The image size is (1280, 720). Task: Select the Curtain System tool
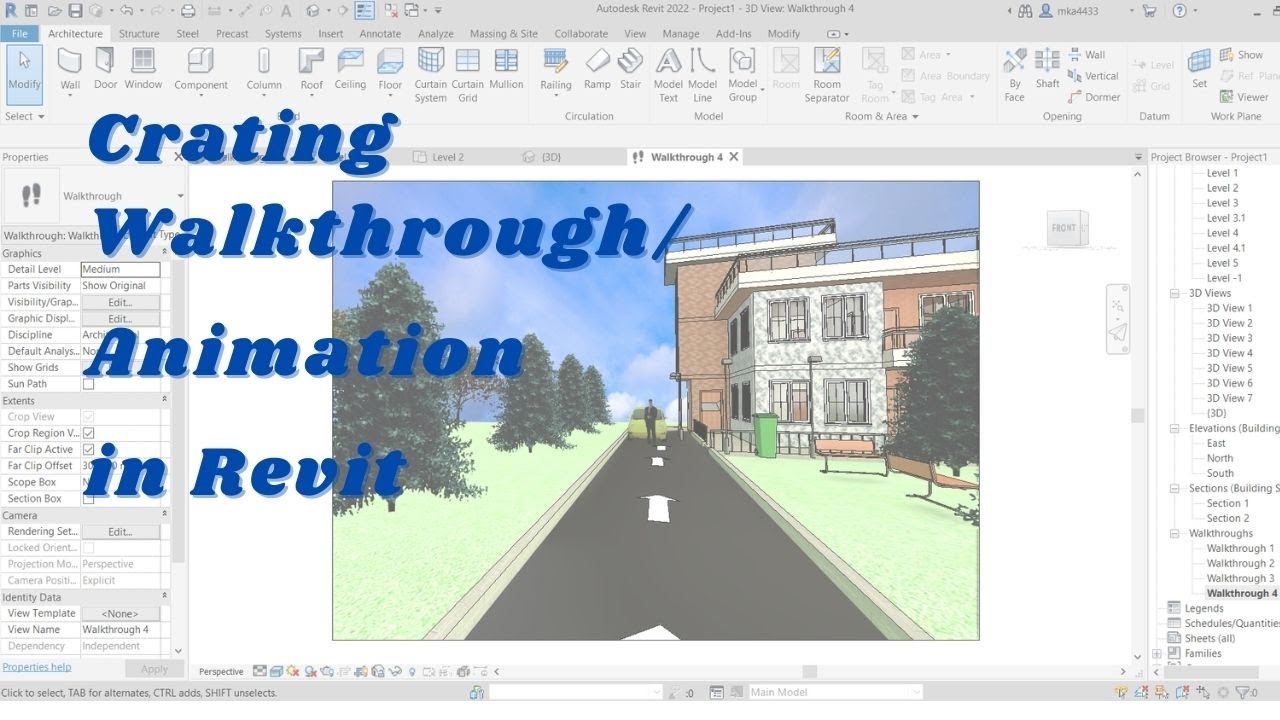coord(431,75)
